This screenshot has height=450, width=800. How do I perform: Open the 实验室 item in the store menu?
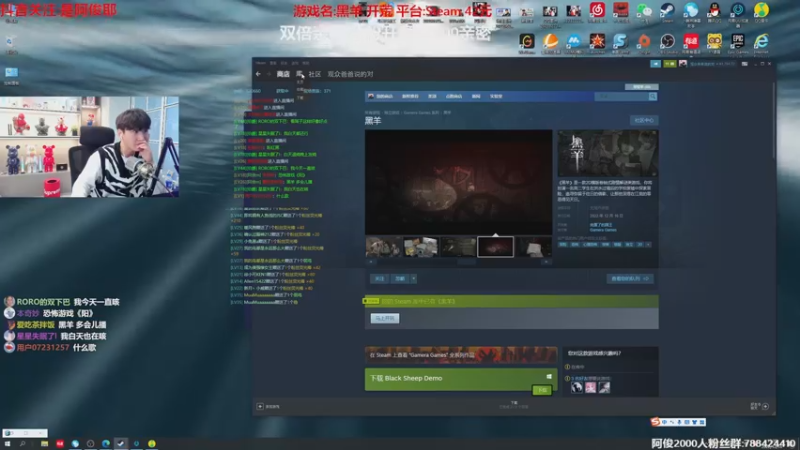(496, 96)
